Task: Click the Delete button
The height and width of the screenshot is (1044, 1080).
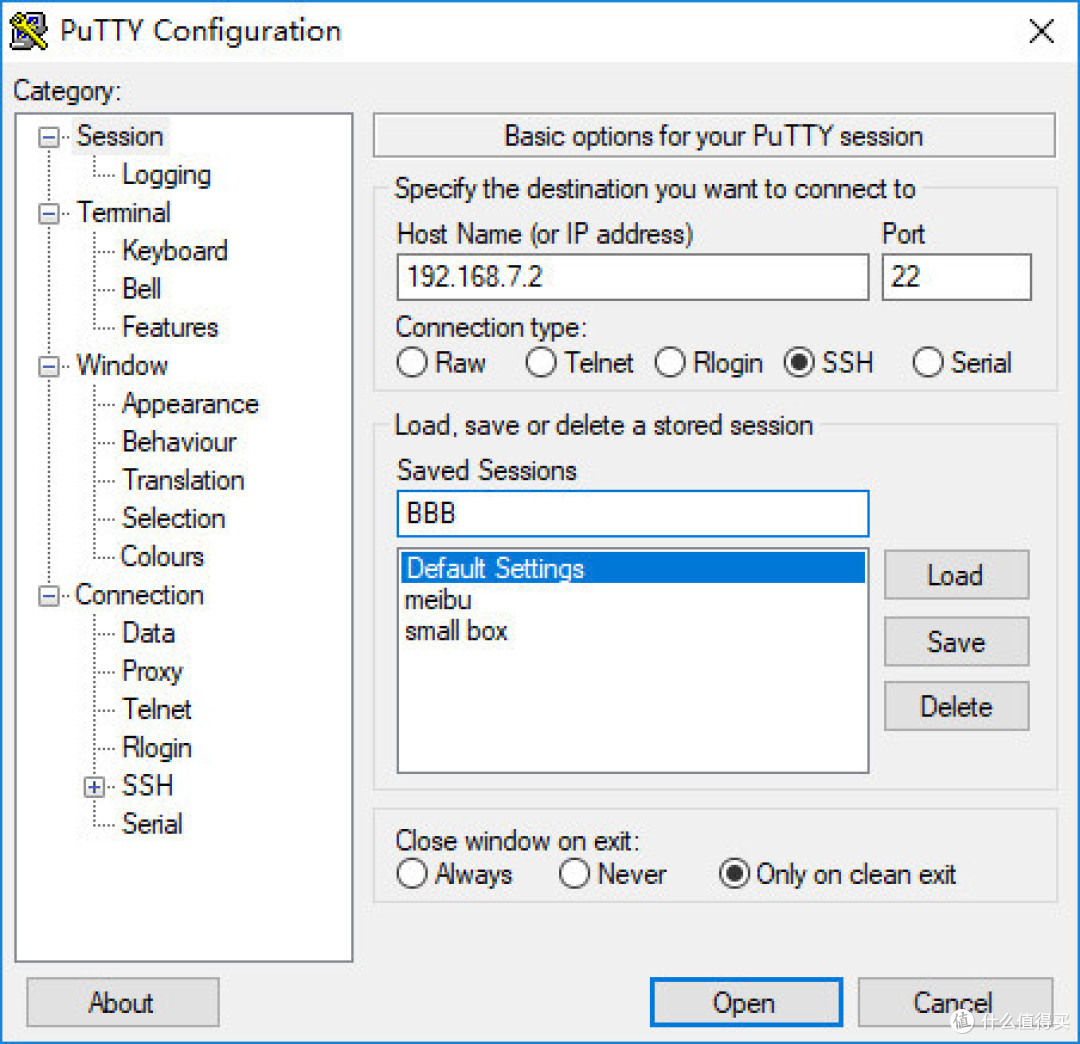Action: tap(956, 707)
